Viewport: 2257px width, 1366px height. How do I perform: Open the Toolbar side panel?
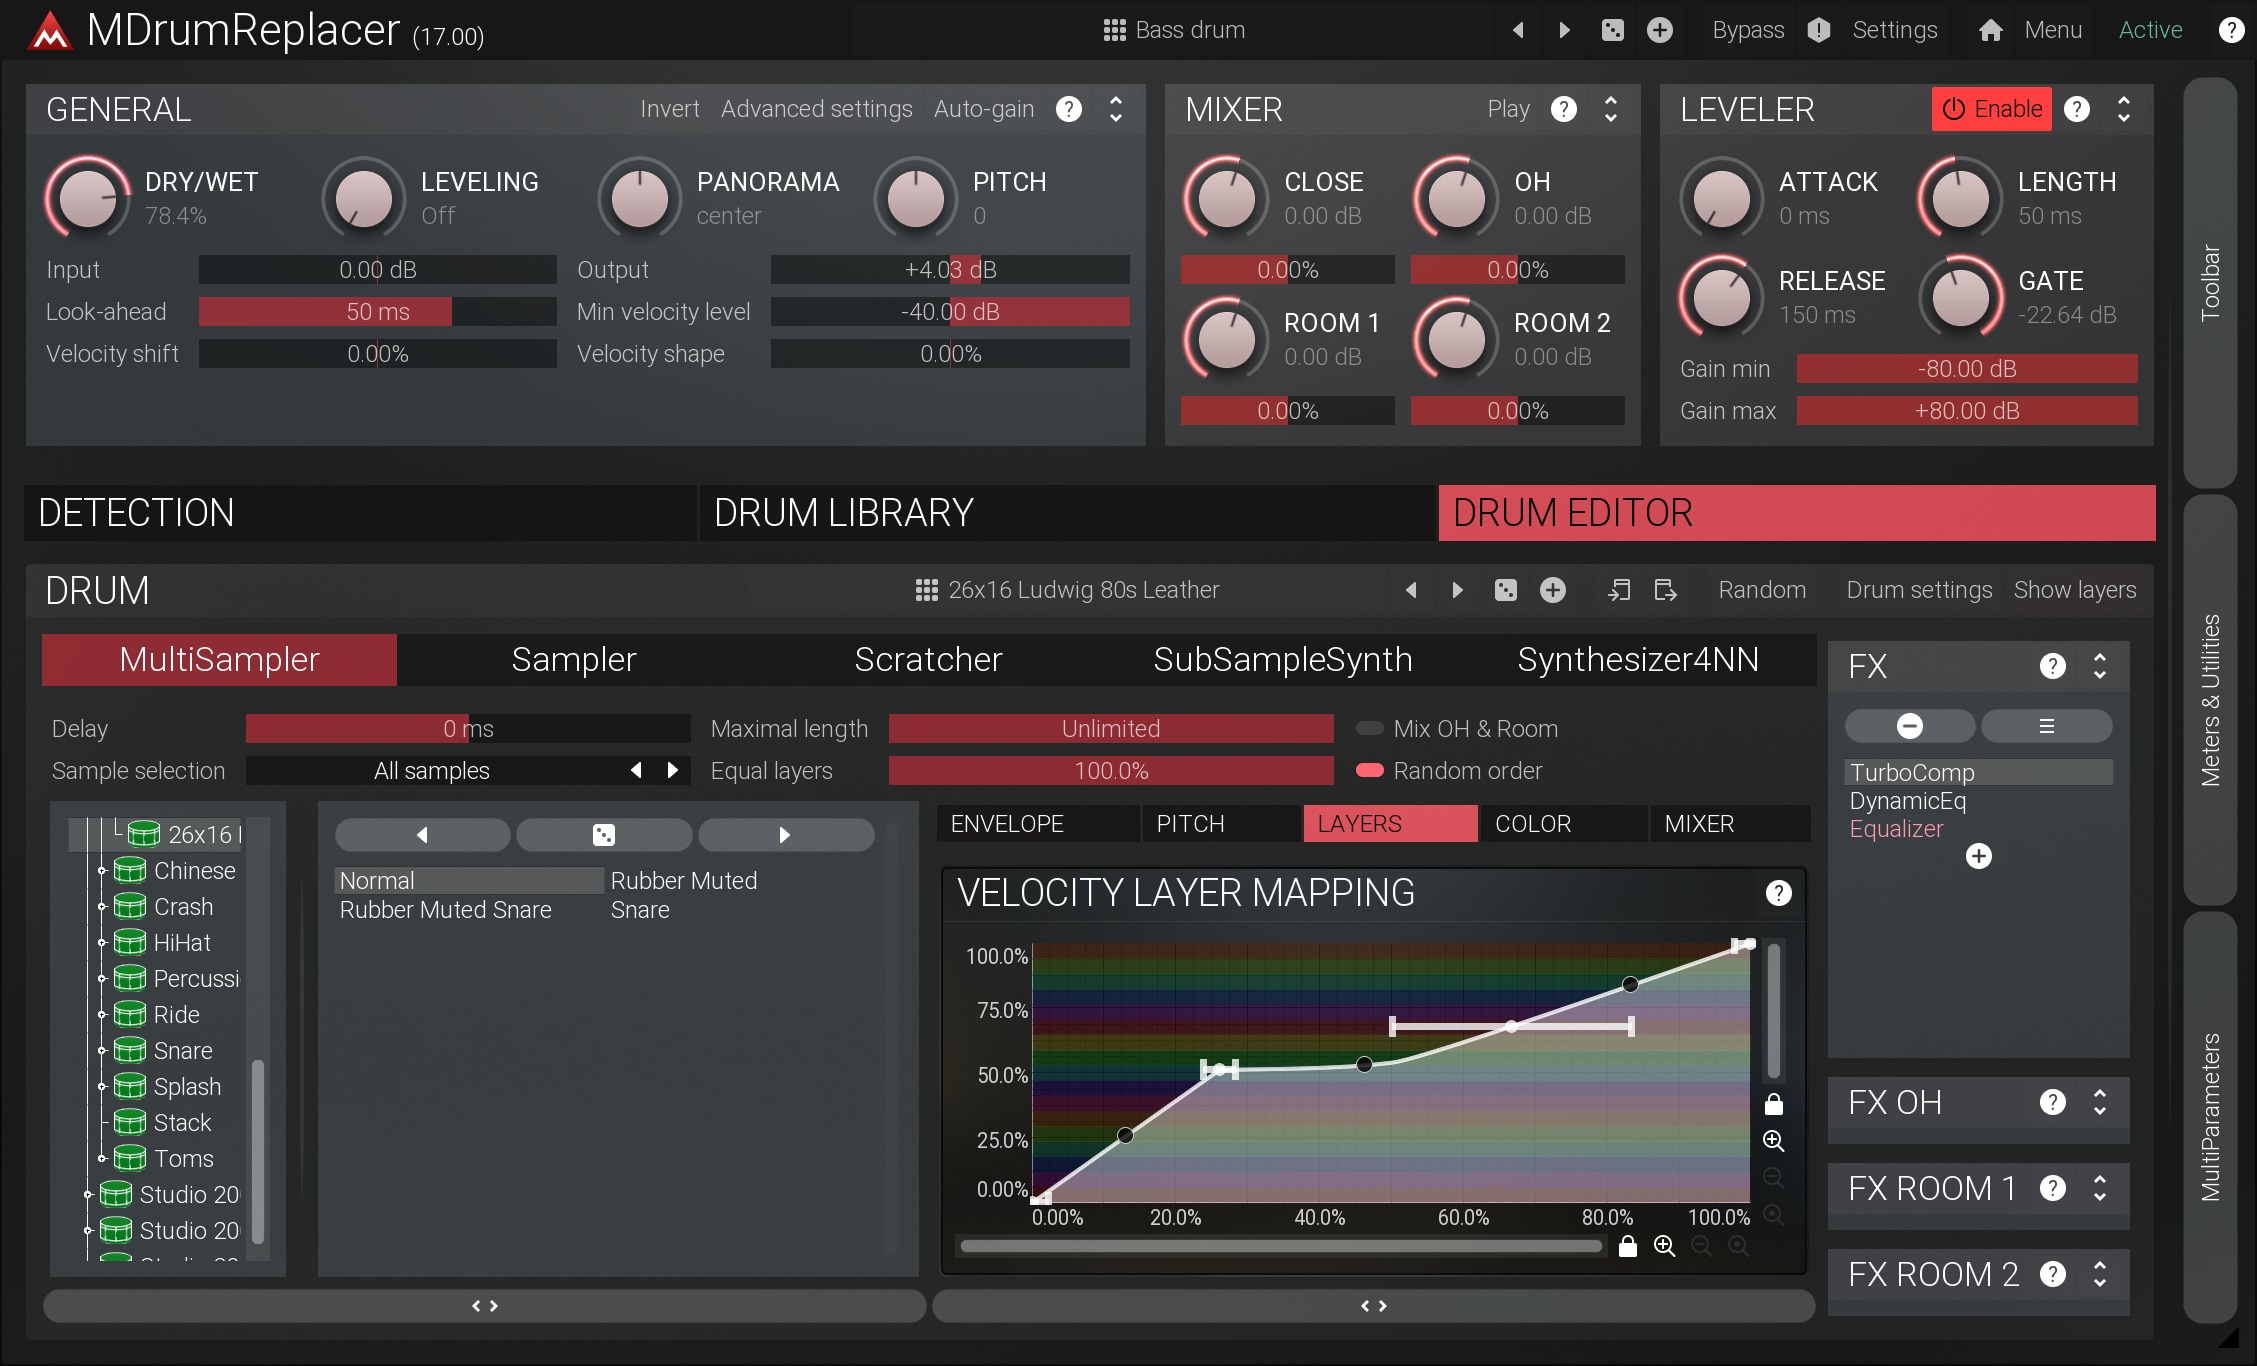point(2210,283)
